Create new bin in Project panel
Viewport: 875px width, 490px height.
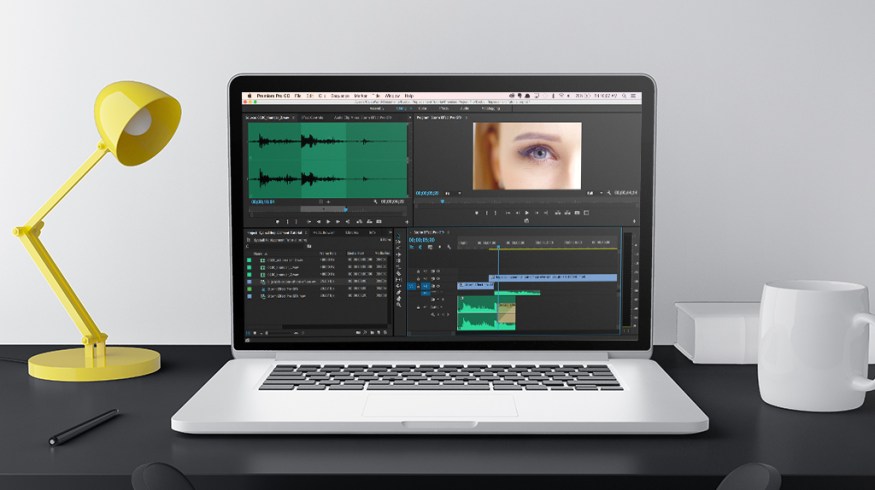372,333
